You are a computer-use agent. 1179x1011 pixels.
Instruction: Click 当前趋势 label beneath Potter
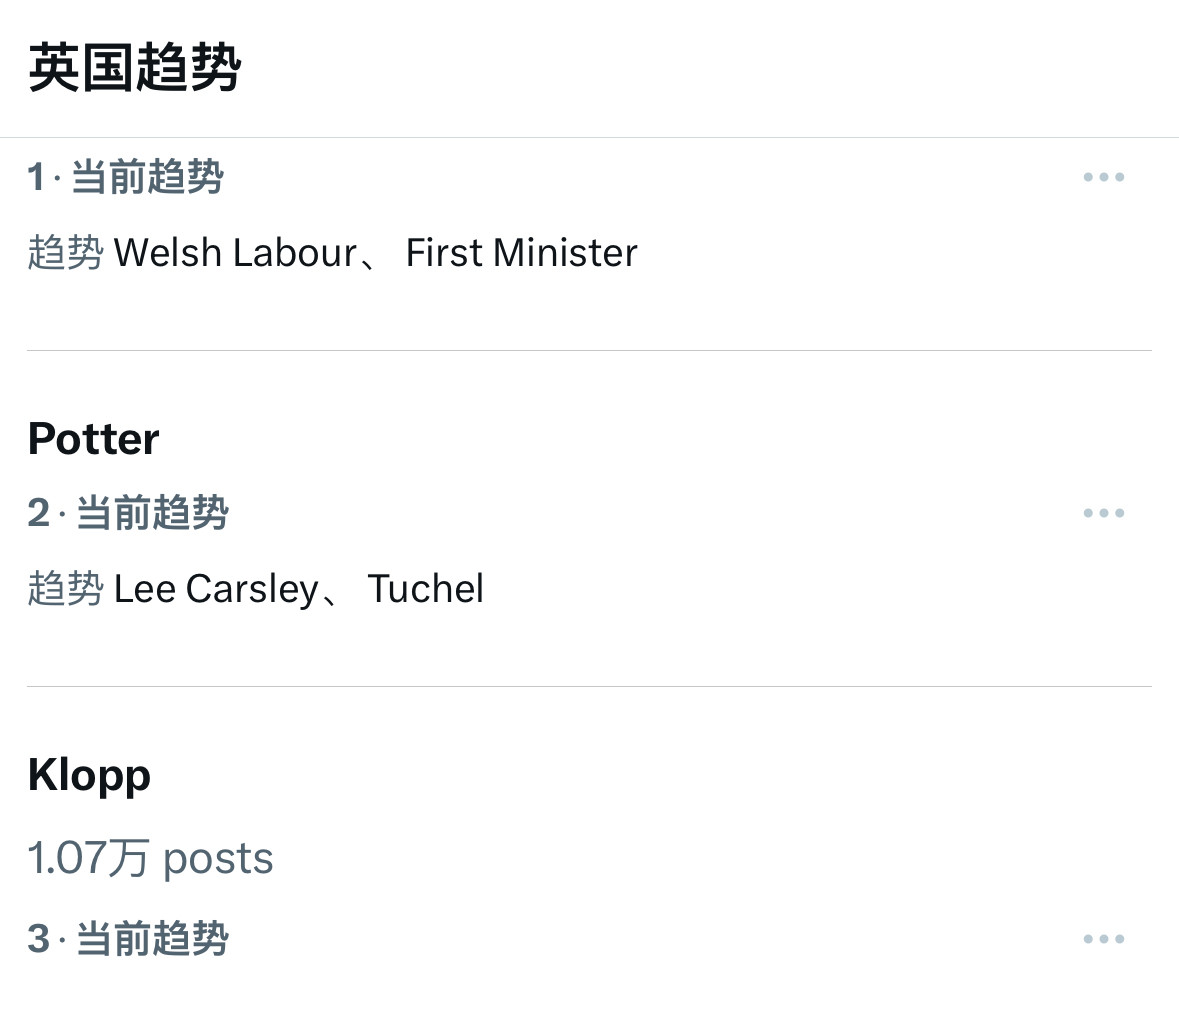[x=152, y=514]
